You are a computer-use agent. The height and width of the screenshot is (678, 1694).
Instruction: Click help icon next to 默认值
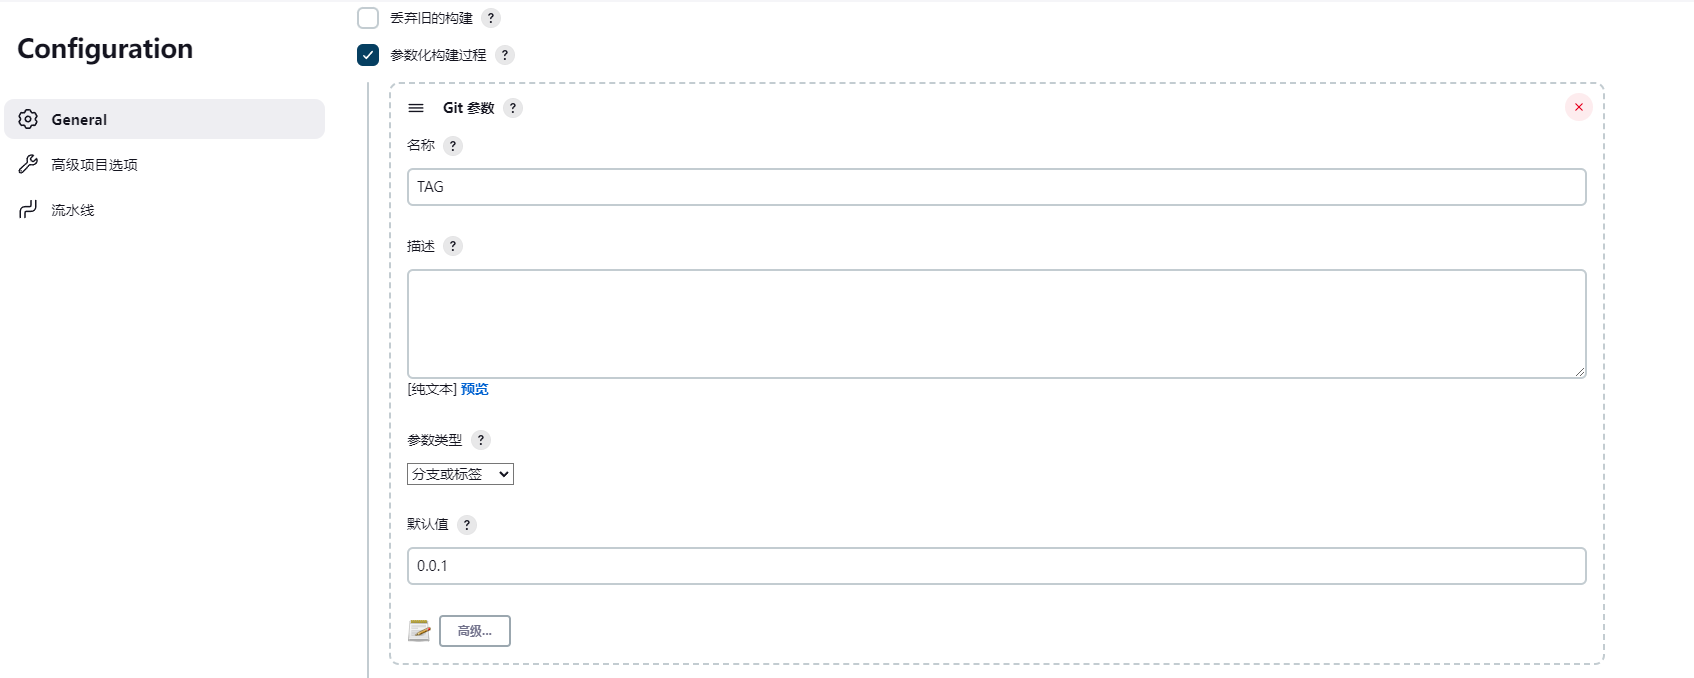(467, 524)
